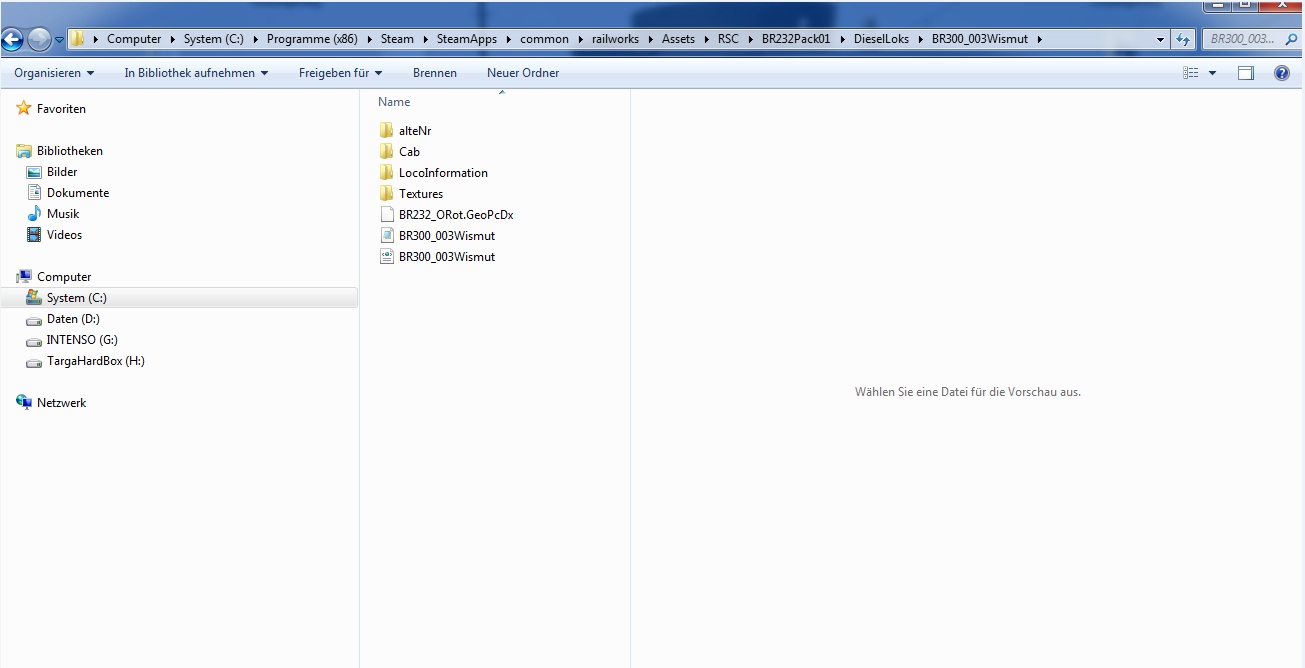The image size is (1305, 668).
Task: Open the Videos library
Action: (x=64, y=235)
